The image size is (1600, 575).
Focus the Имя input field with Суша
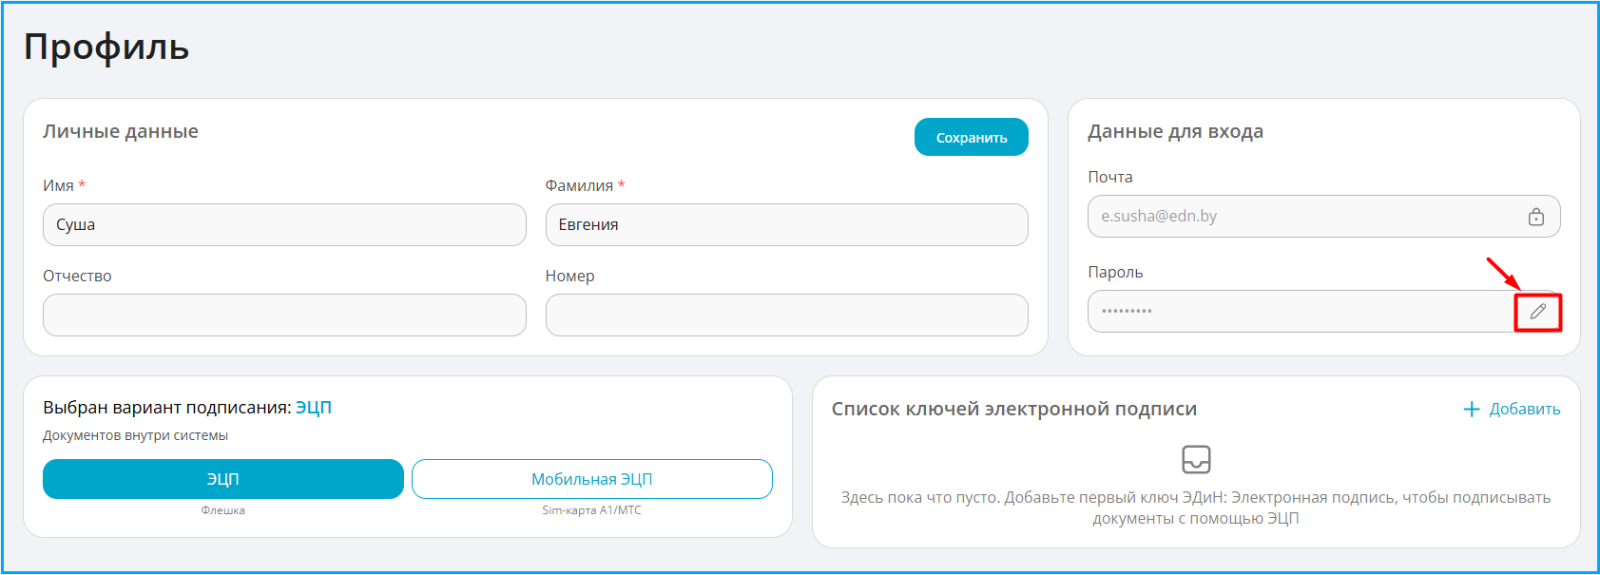point(284,225)
